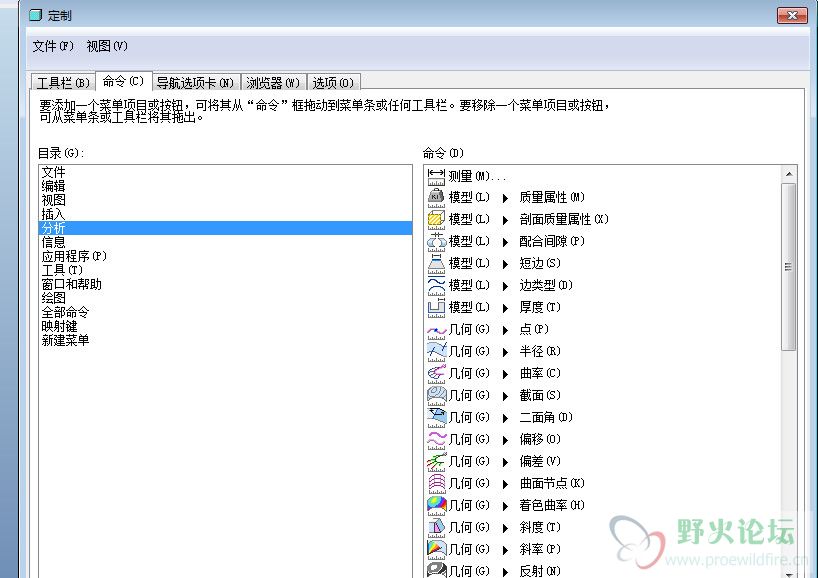
Task: Select 文件 in the category list
Action: point(225,172)
